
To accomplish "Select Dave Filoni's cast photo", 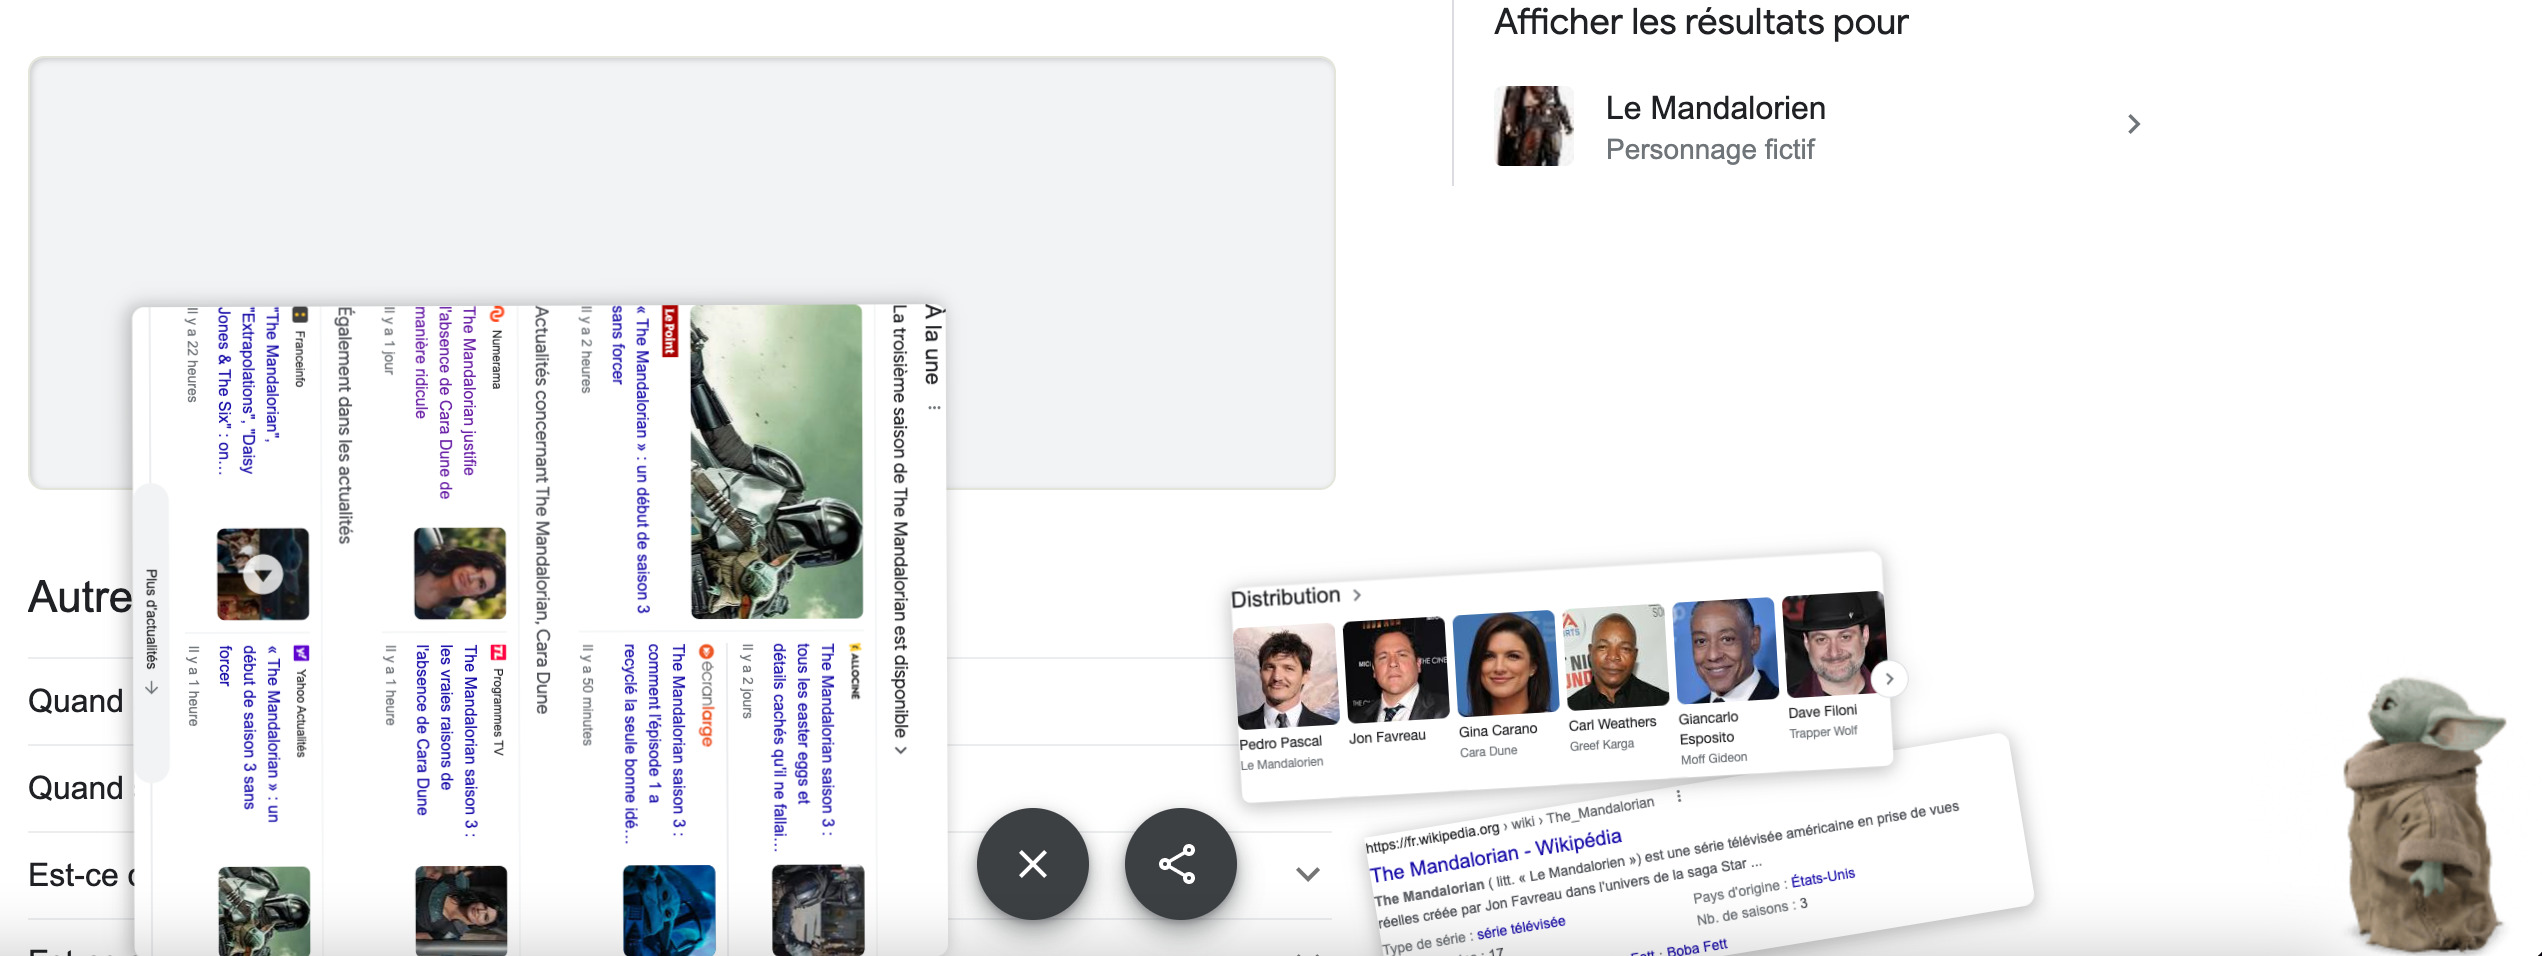I will 1835,644.
